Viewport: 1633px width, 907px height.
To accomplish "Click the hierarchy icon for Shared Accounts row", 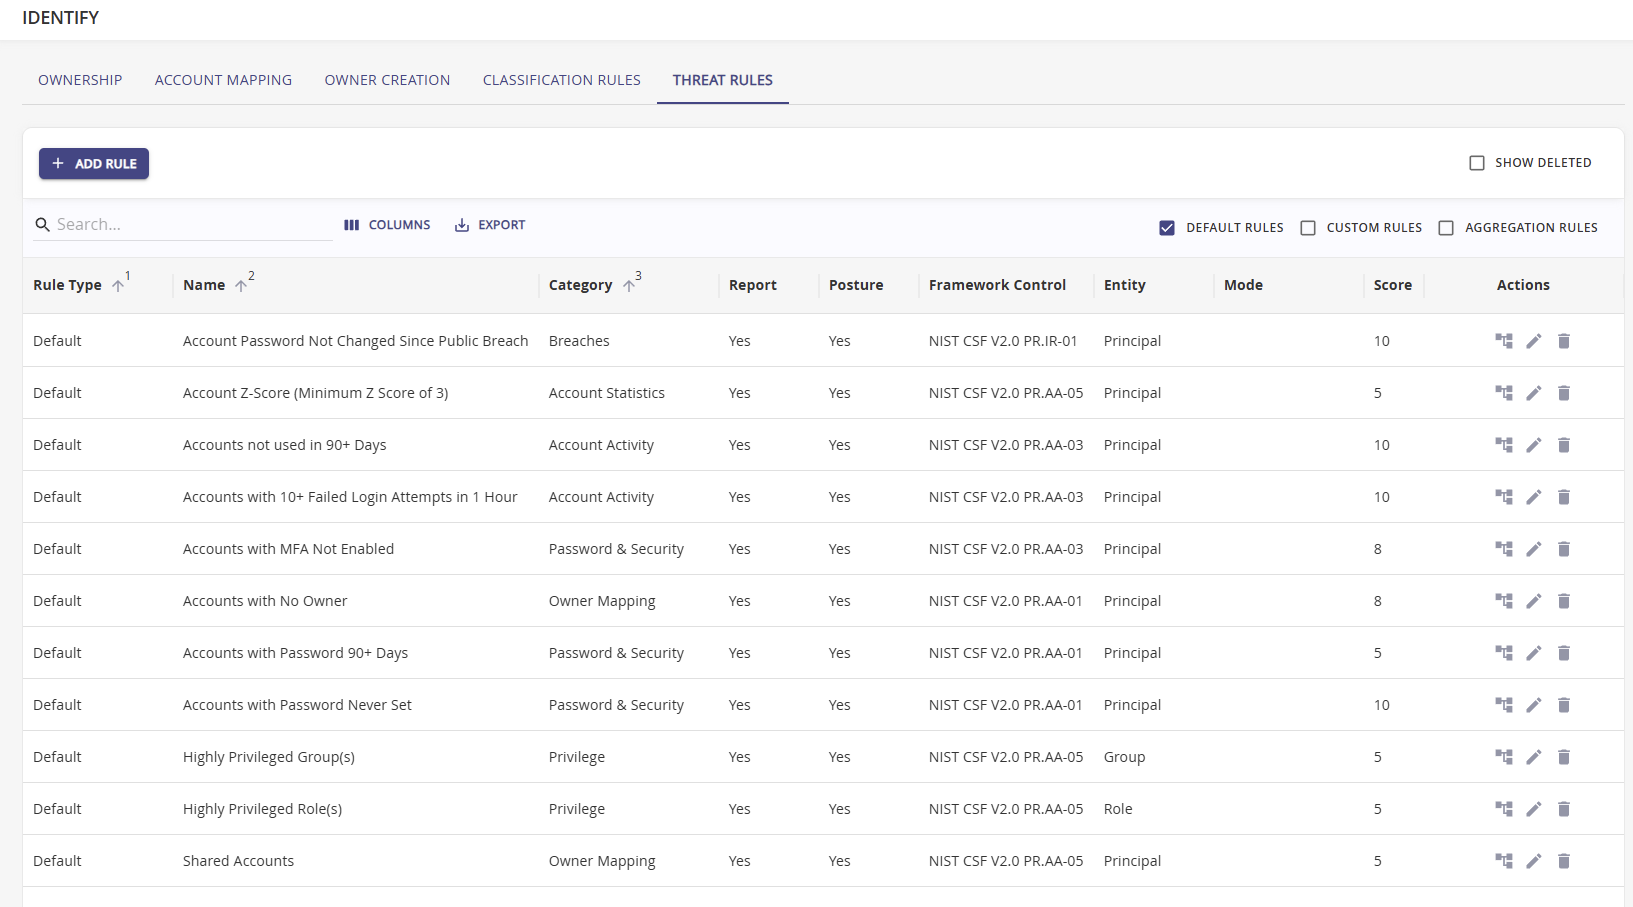I will tap(1503, 861).
